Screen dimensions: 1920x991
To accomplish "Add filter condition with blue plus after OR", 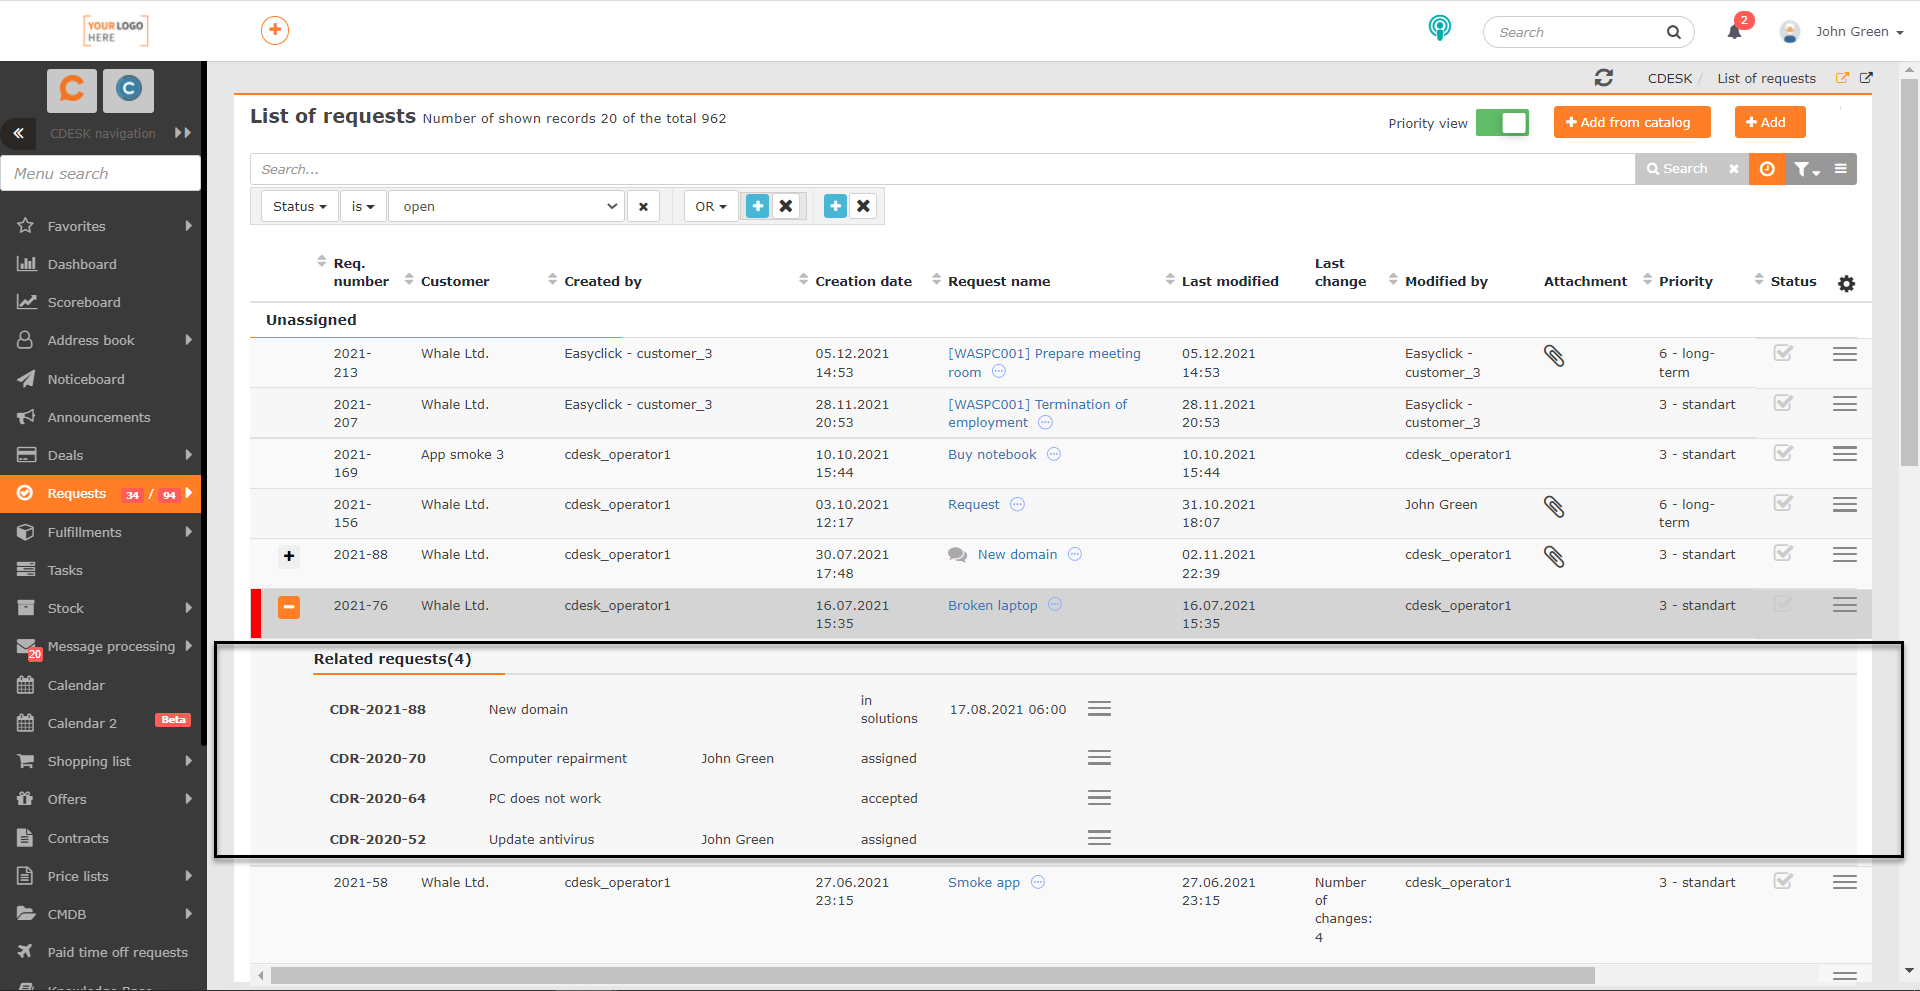I will tap(758, 206).
